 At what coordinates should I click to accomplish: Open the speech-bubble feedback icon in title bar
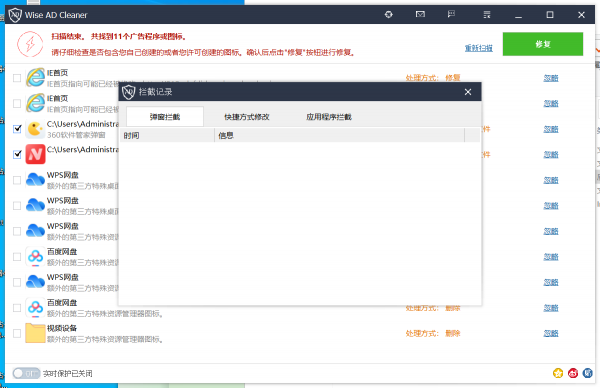tap(452, 15)
